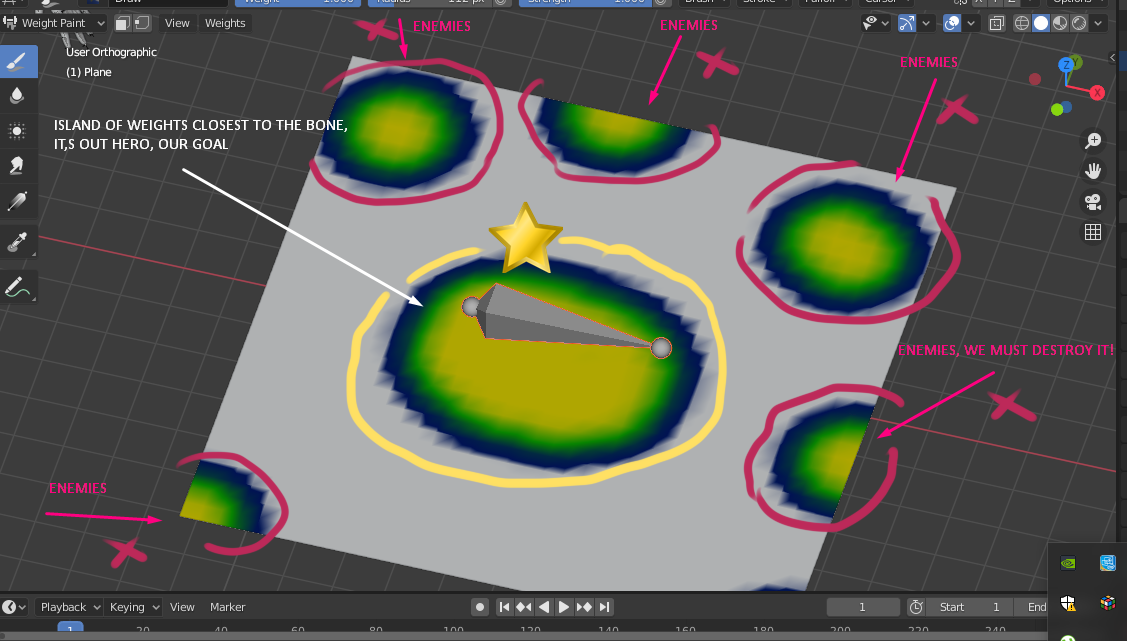
Task: Toggle face selection masking button
Action: [123, 24]
